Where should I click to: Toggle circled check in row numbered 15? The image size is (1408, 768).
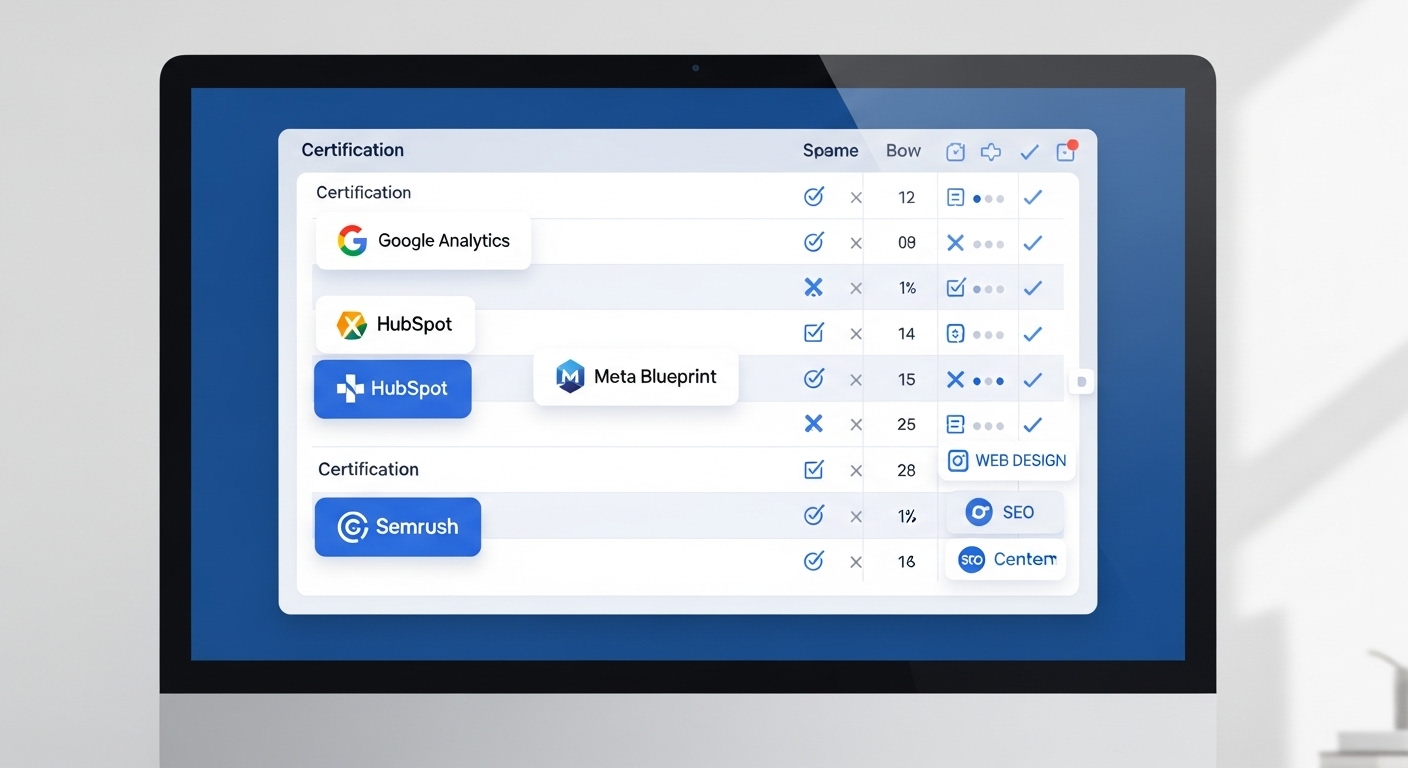pos(814,379)
